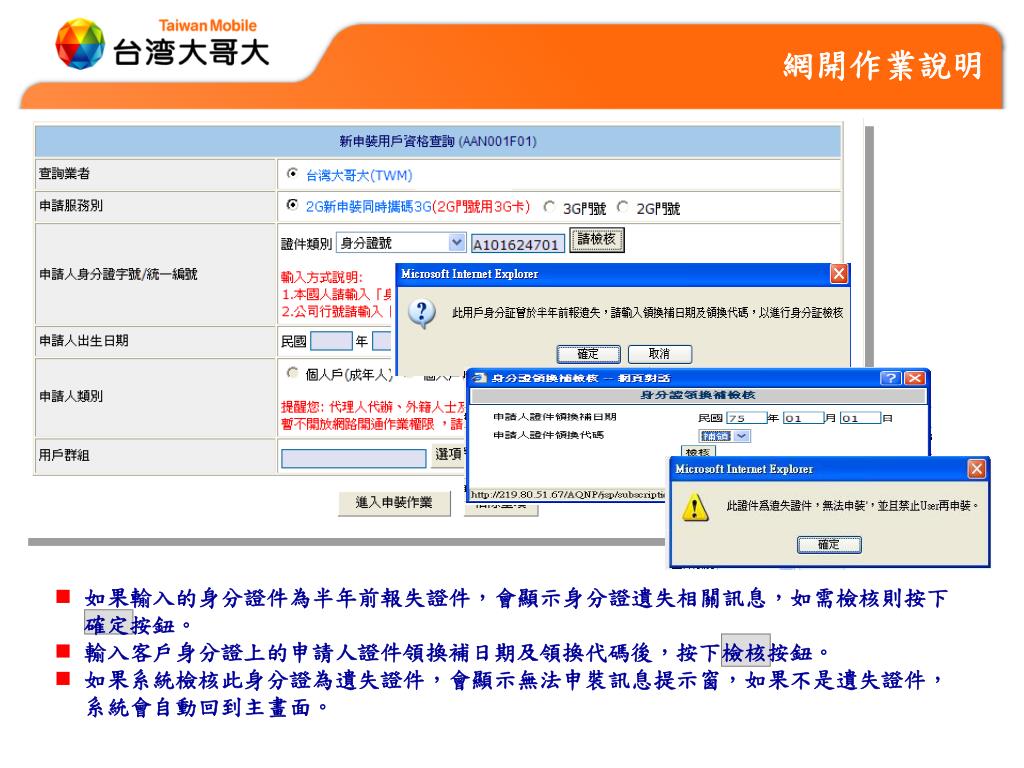The image size is (1024, 768).
Task: Click the 查詢業者 label
Action: coord(64,174)
